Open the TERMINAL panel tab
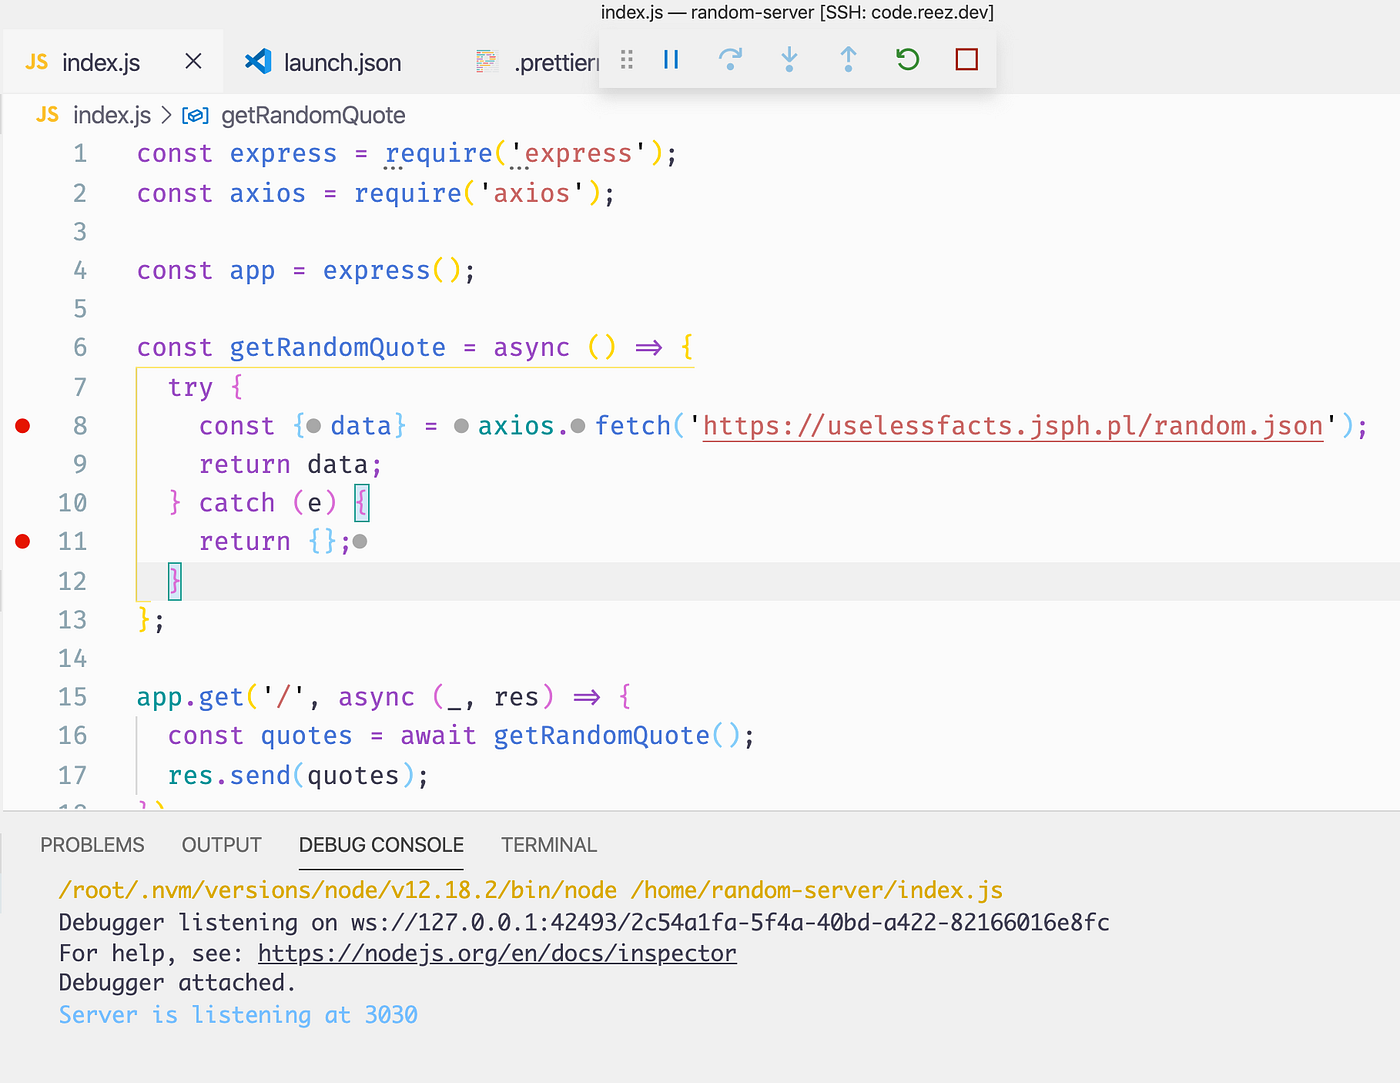The width and height of the screenshot is (1400, 1083). point(549,845)
